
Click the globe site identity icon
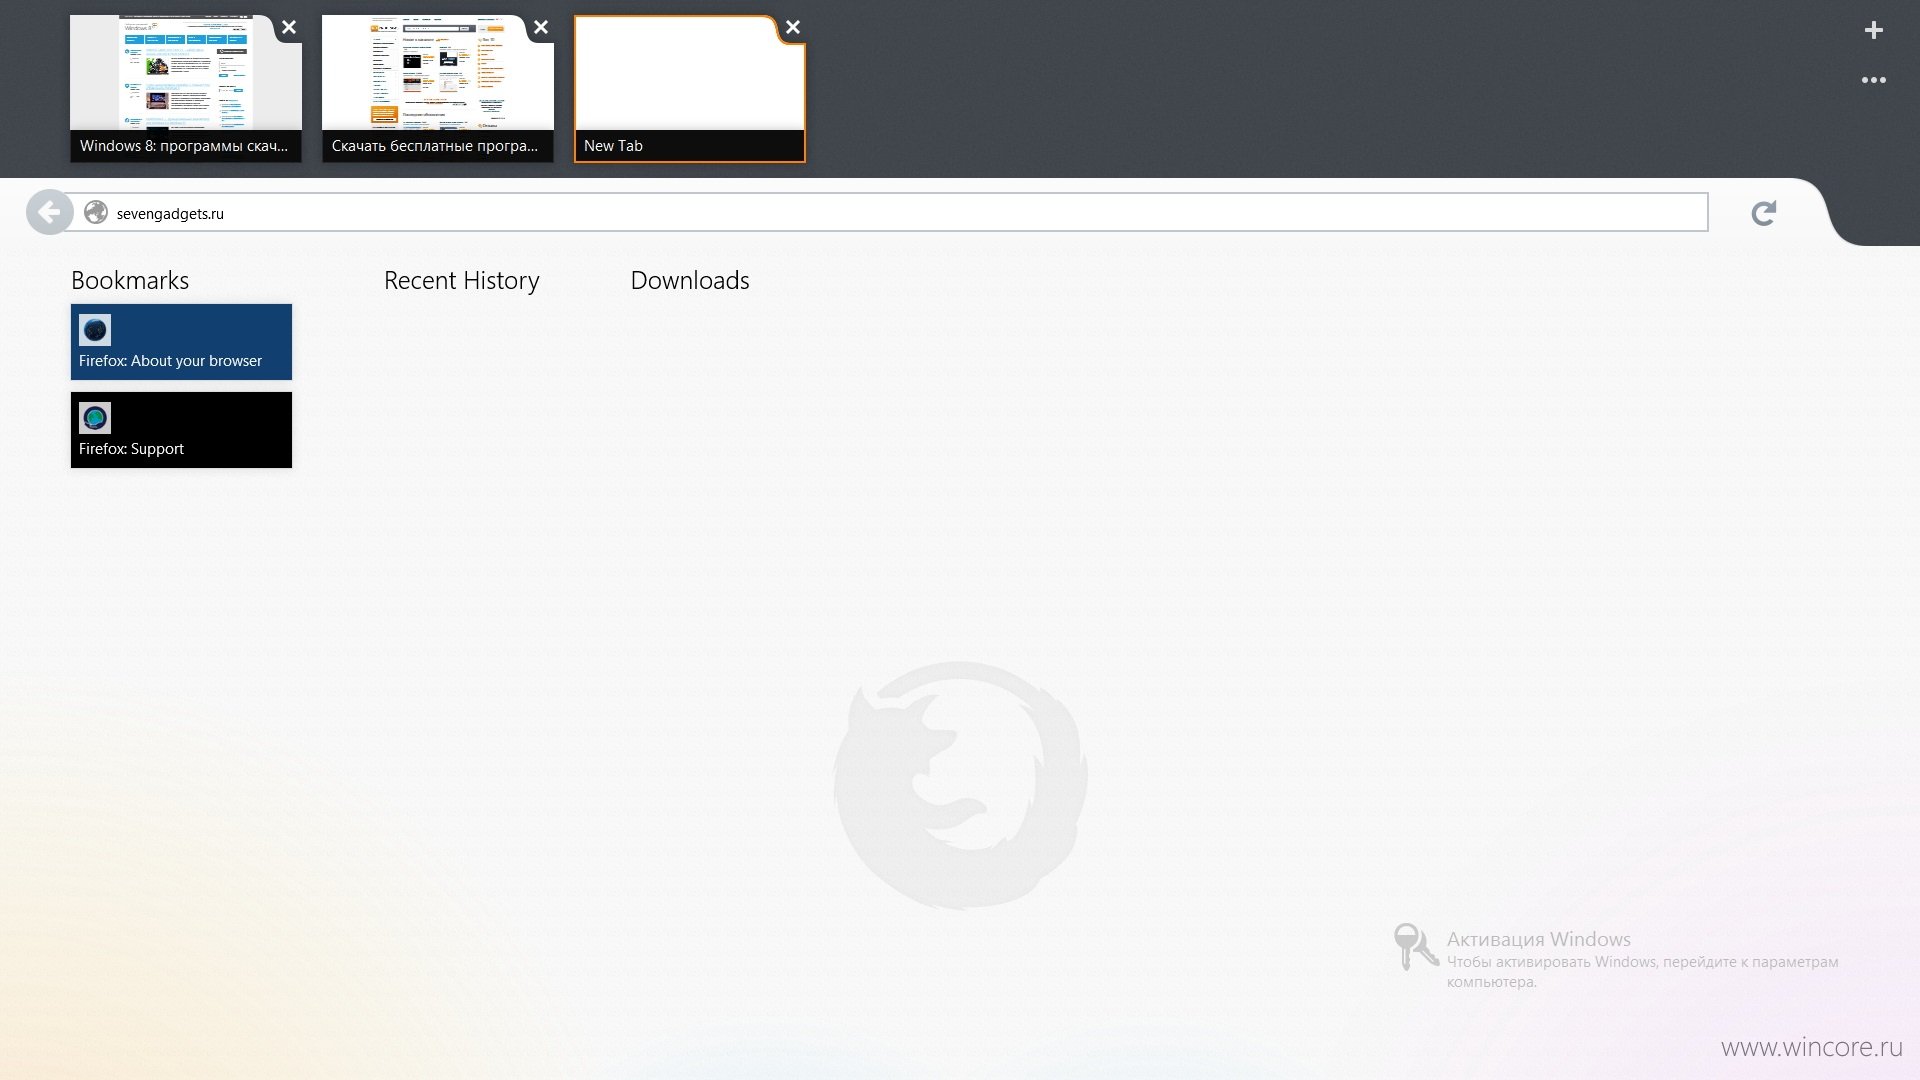[96, 212]
